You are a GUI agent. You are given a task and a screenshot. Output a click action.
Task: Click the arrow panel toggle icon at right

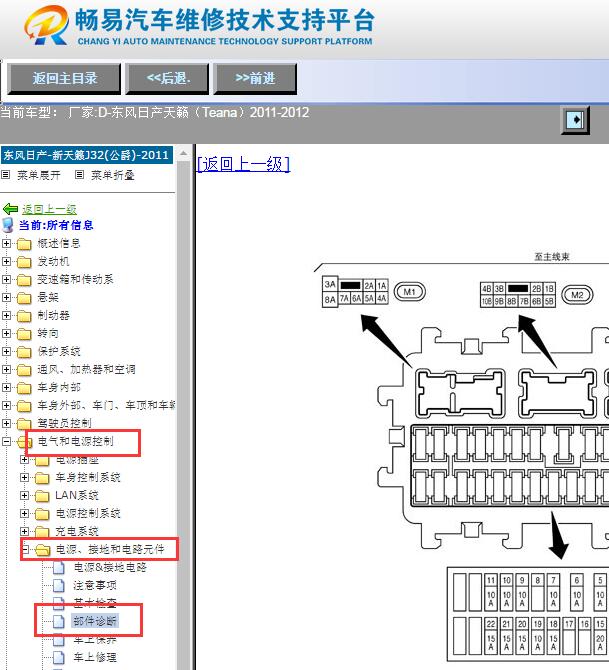(575, 120)
